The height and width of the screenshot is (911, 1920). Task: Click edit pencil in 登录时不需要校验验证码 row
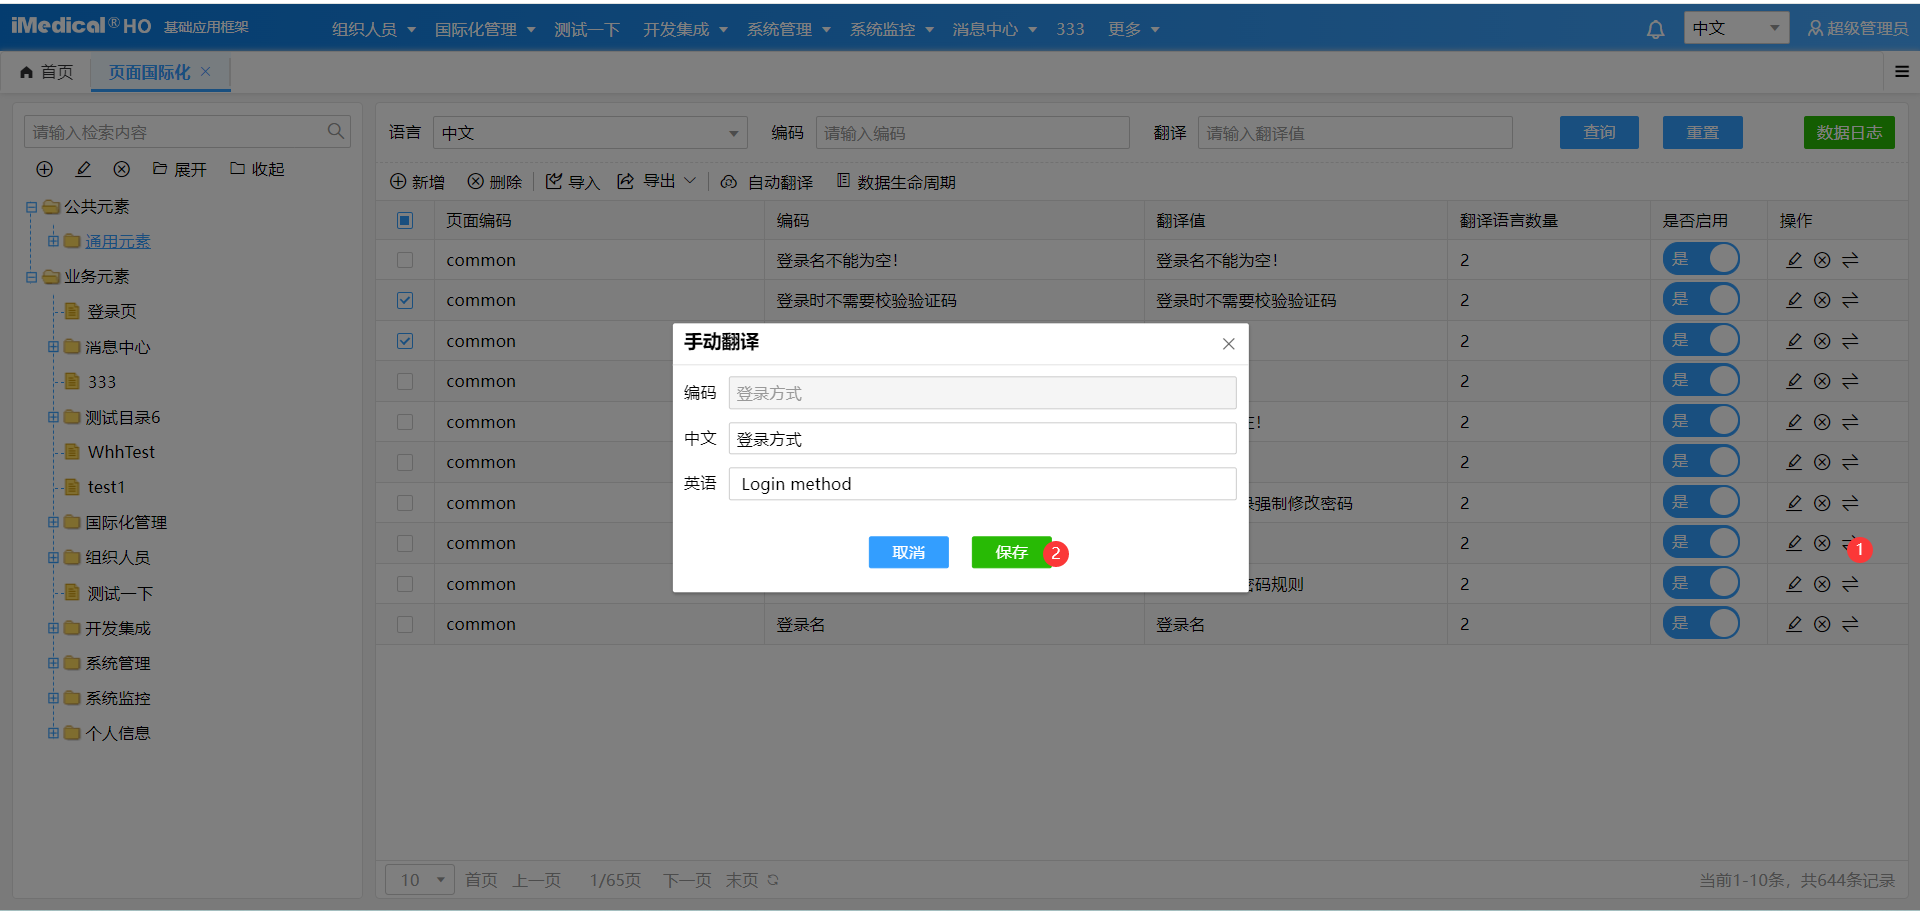pyautogui.click(x=1794, y=300)
